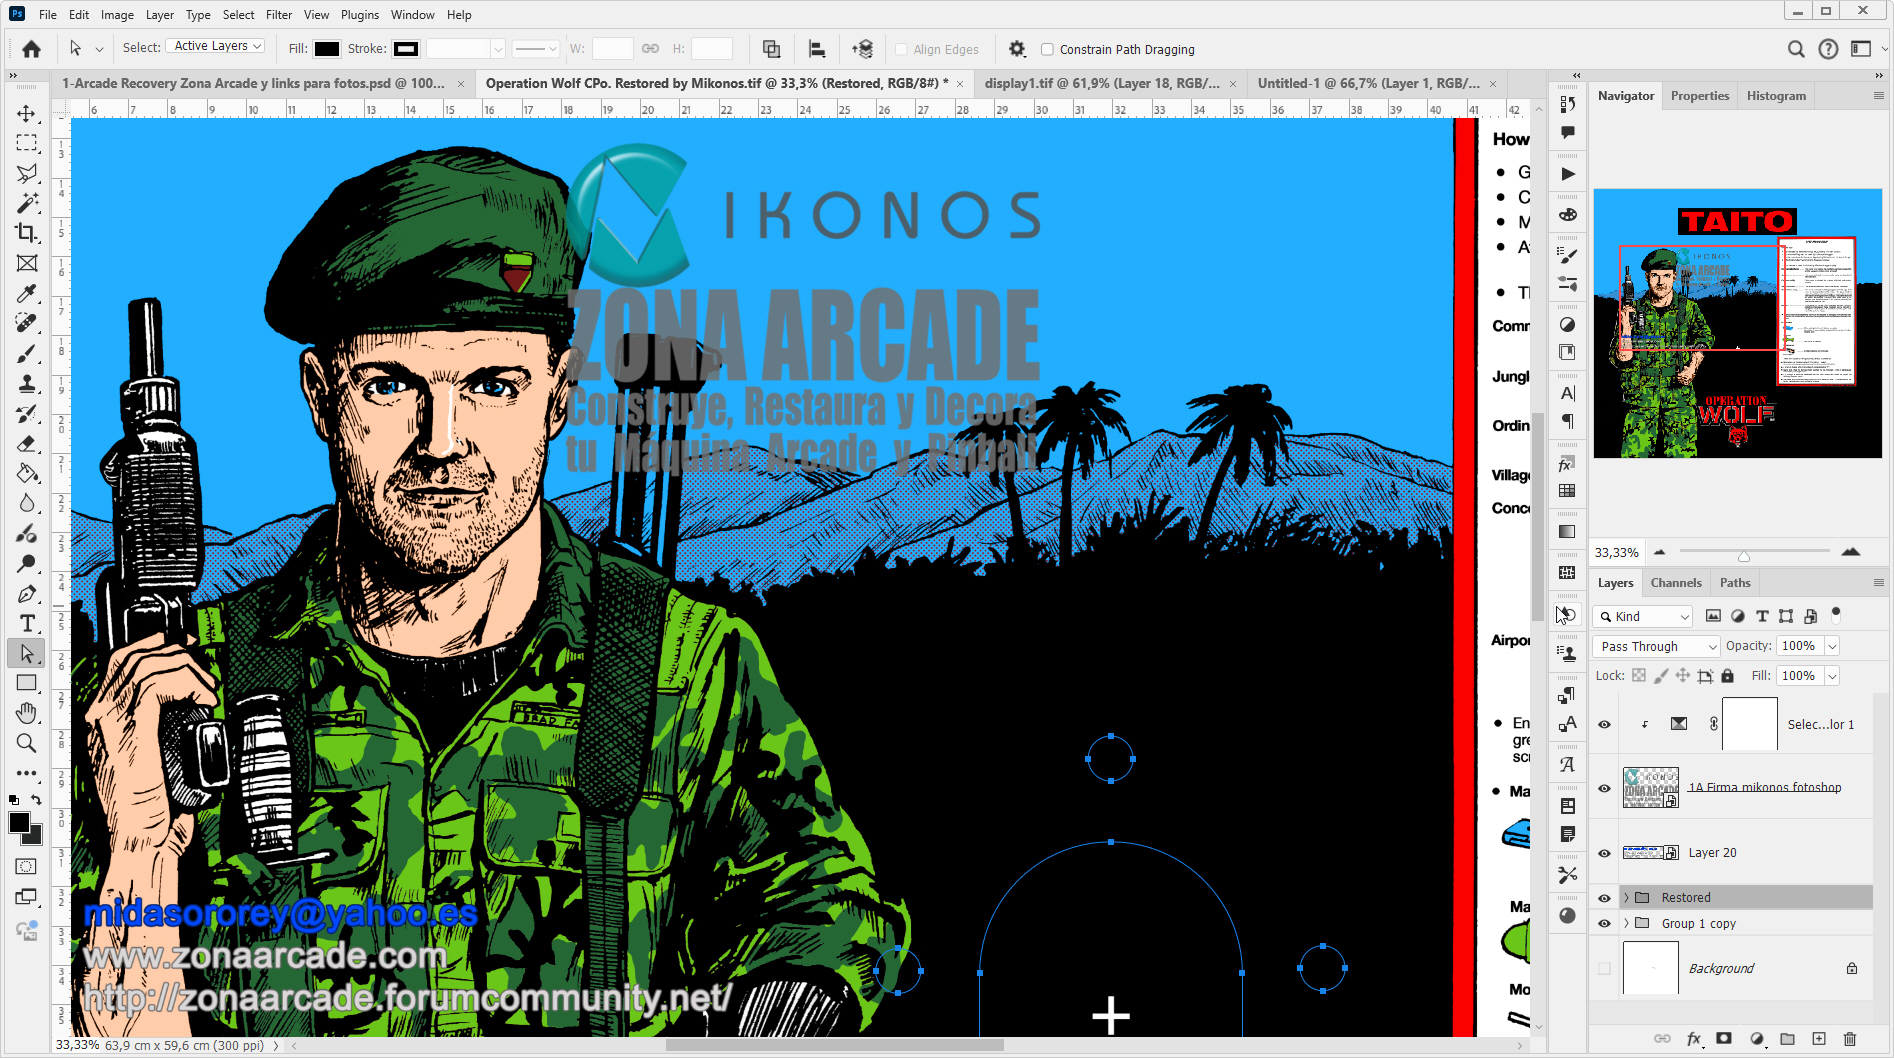Screen dimensions: 1894x1058
Task: Open the Pass Through blend mode dropdown
Action: click(1656, 646)
